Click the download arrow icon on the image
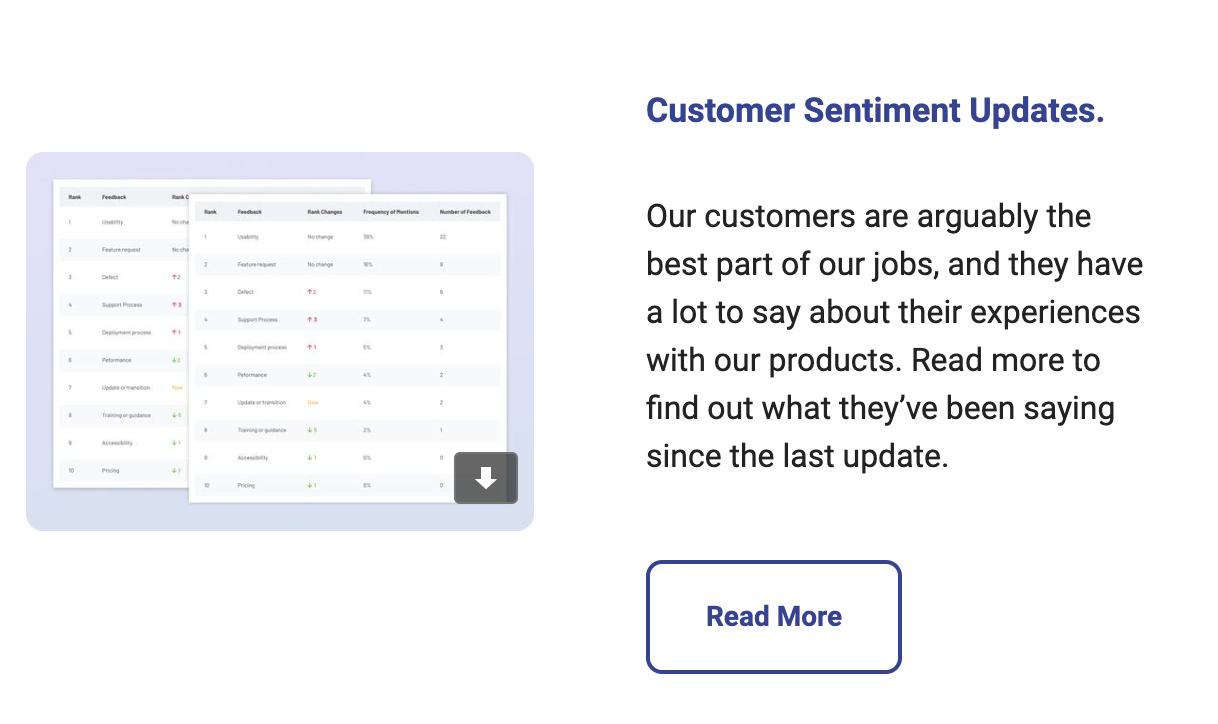Screen dimensions: 1218x724 tap(486, 478)
